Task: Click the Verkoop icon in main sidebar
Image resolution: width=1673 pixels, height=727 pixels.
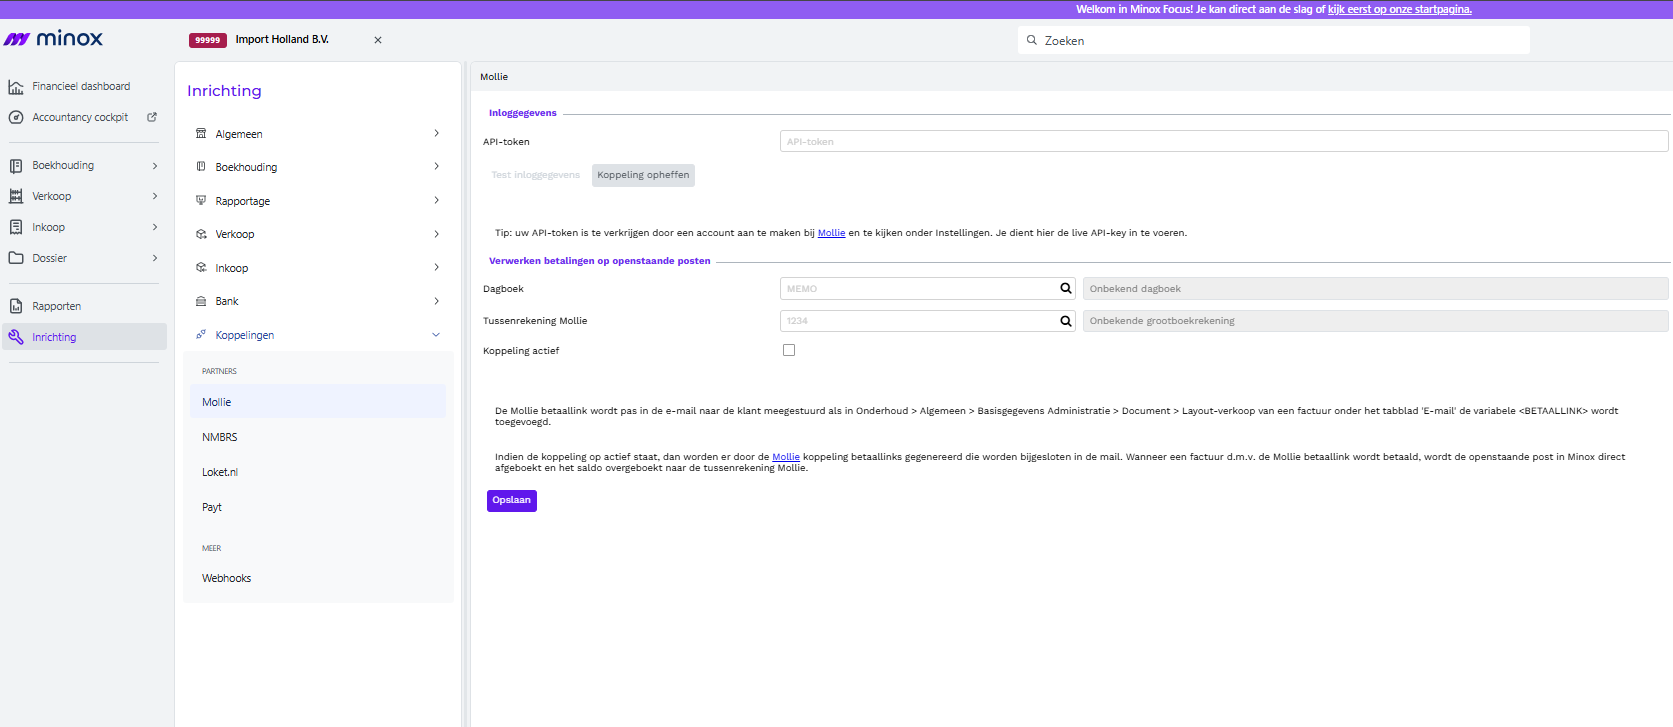Action: click(16, 196)
